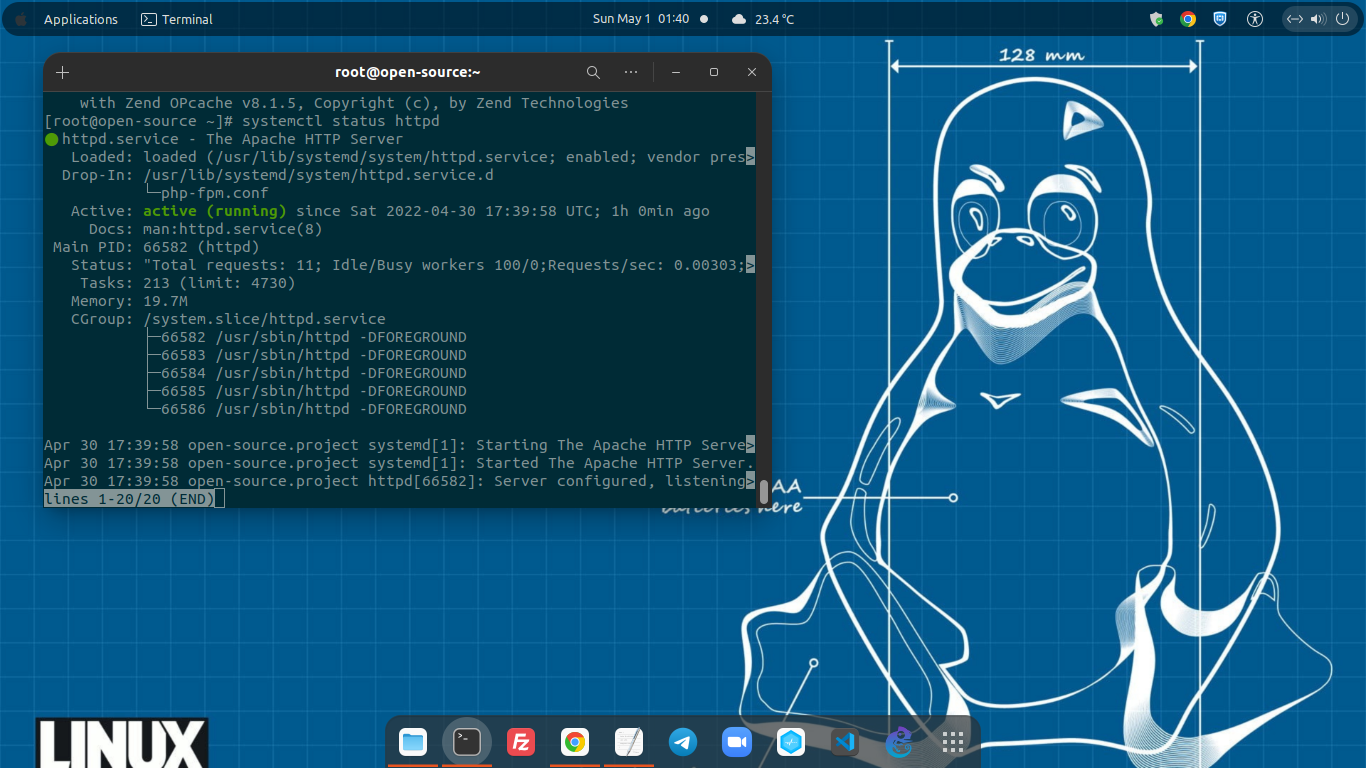Click the network connection arrows icon
Image resolution: width=1366 pixels, height=768 pixels.
click(x=1296, y=19)
